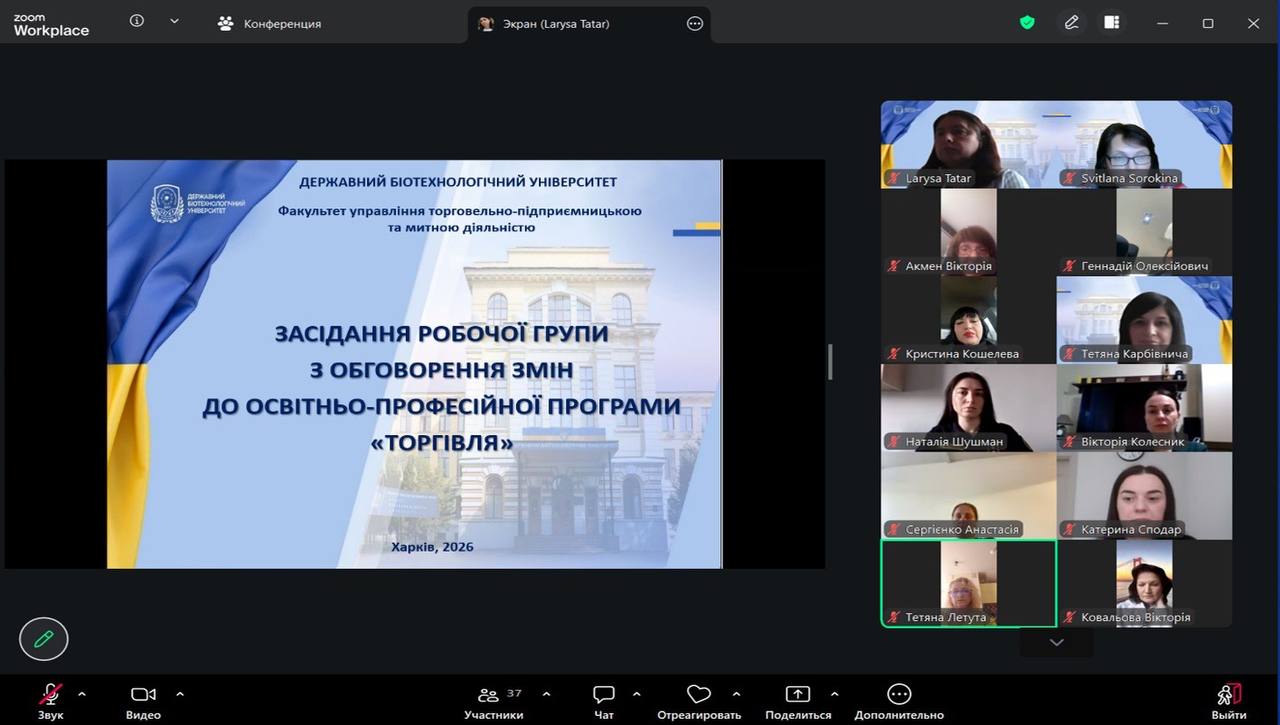Open the Участники list

click(x=493, y=700)
